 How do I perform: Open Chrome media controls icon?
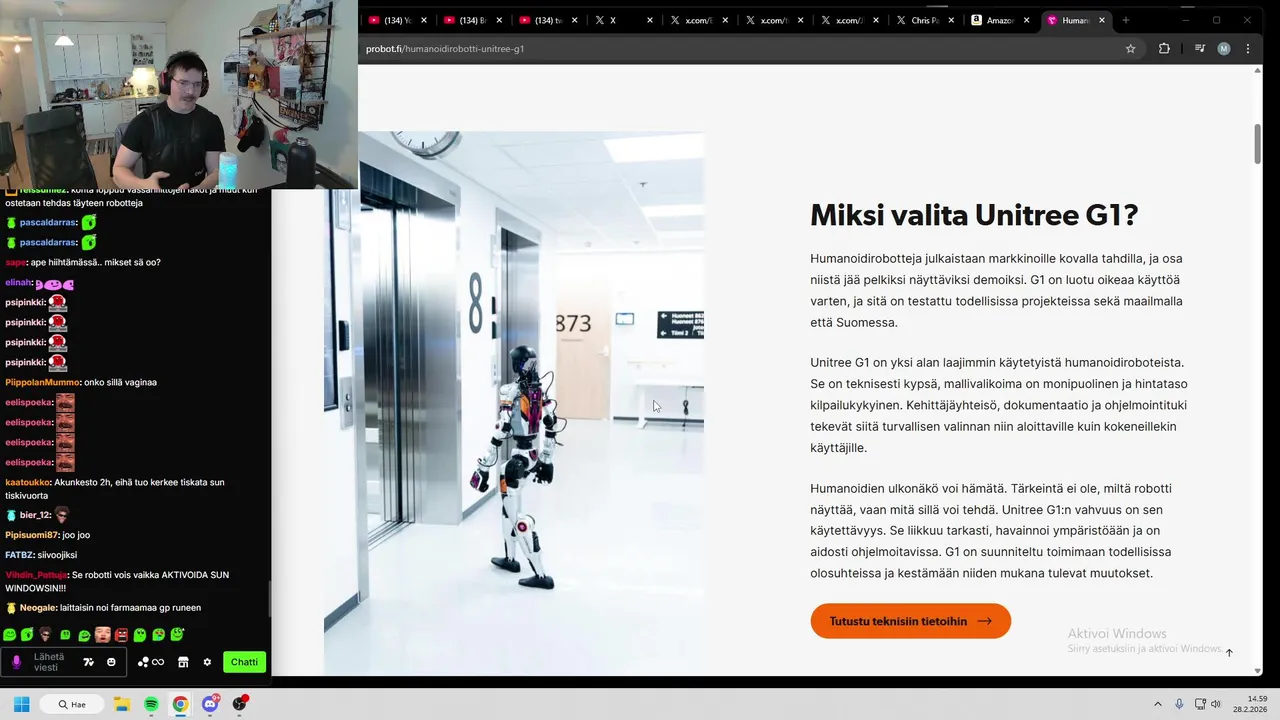(1200, 48)
